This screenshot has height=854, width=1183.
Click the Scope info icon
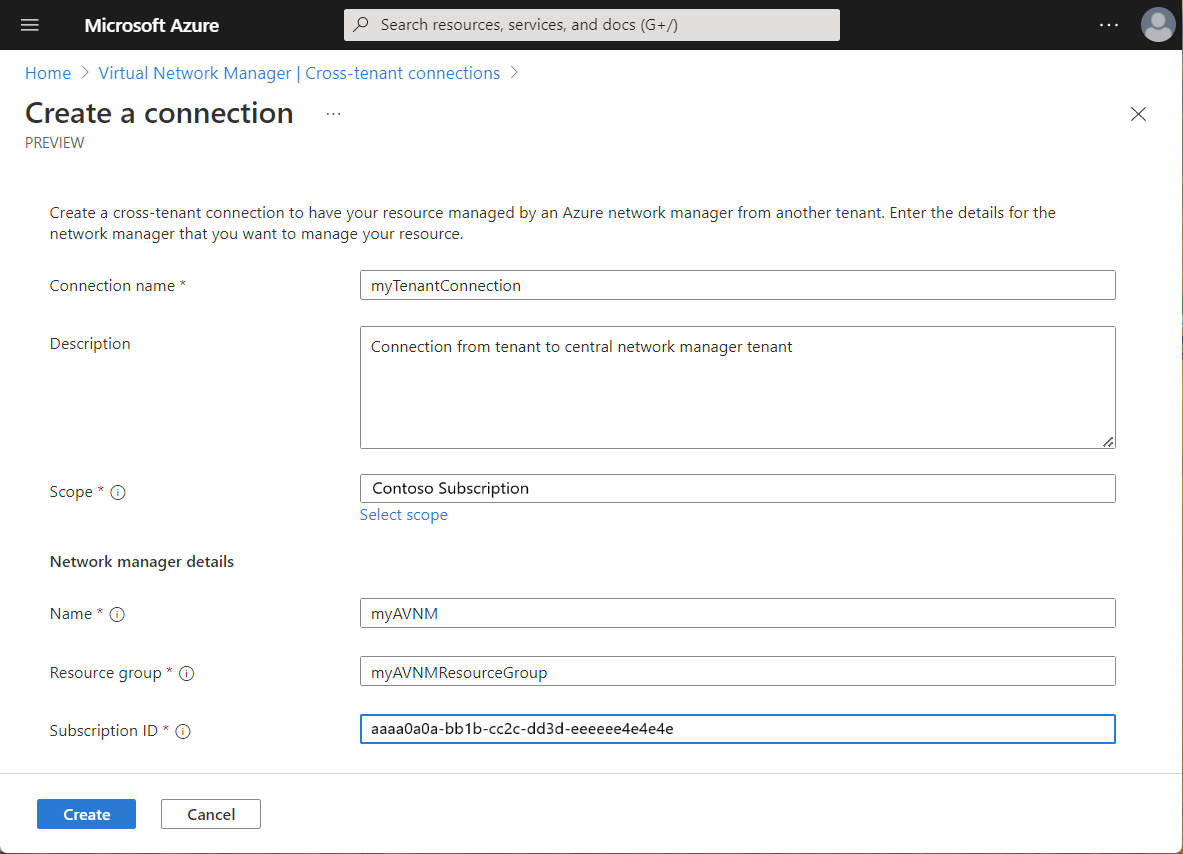click(118, 492)
